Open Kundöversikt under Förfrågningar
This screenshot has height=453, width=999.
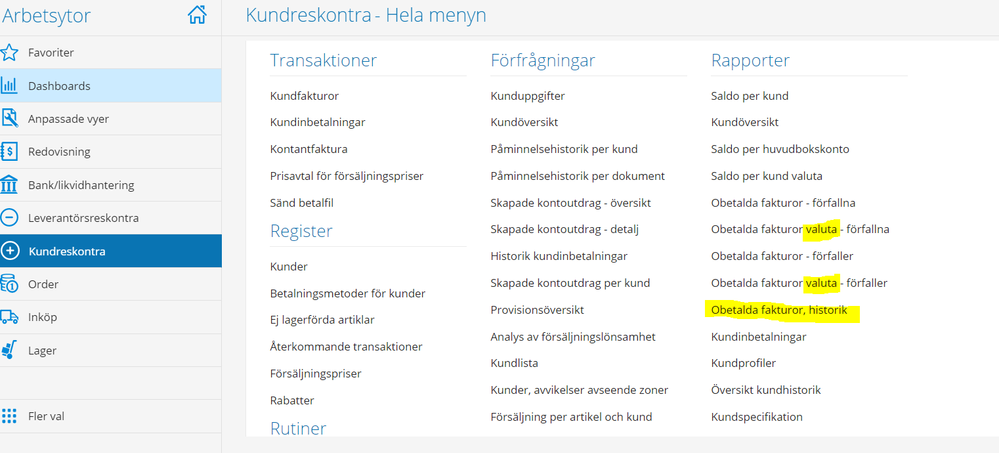[x=524, y=122]
